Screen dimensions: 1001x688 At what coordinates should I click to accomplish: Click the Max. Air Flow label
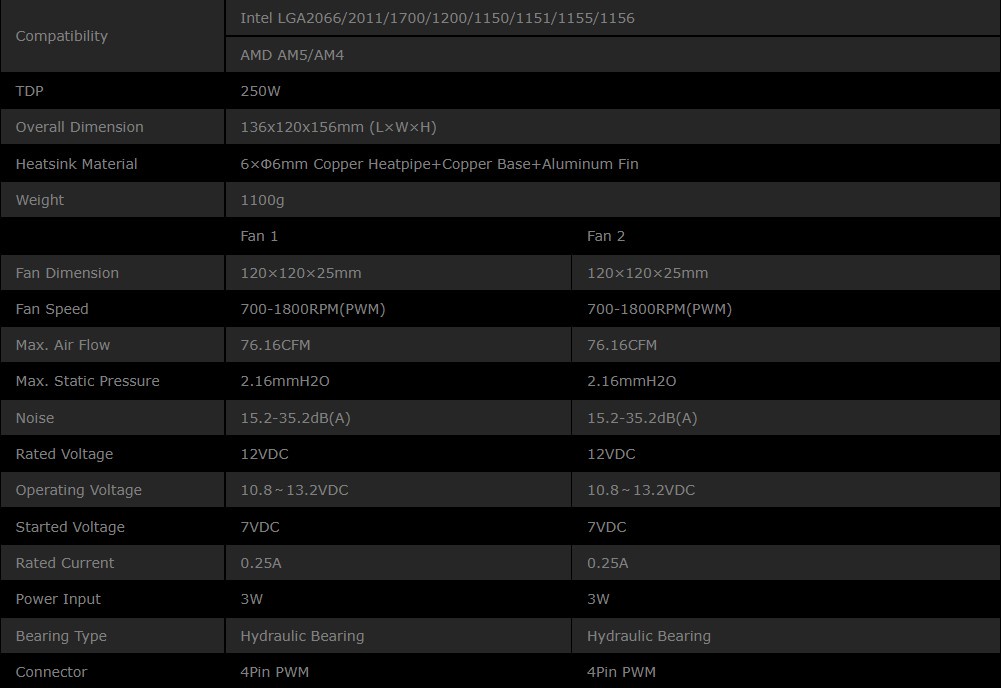tap(63, 345)
